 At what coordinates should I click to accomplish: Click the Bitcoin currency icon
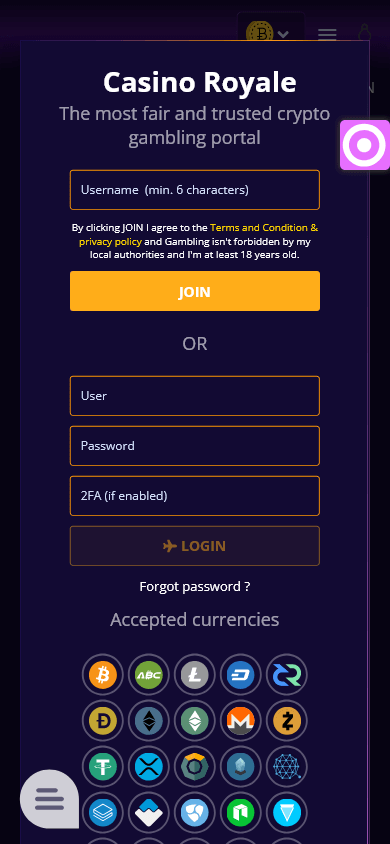click(103, 675)
